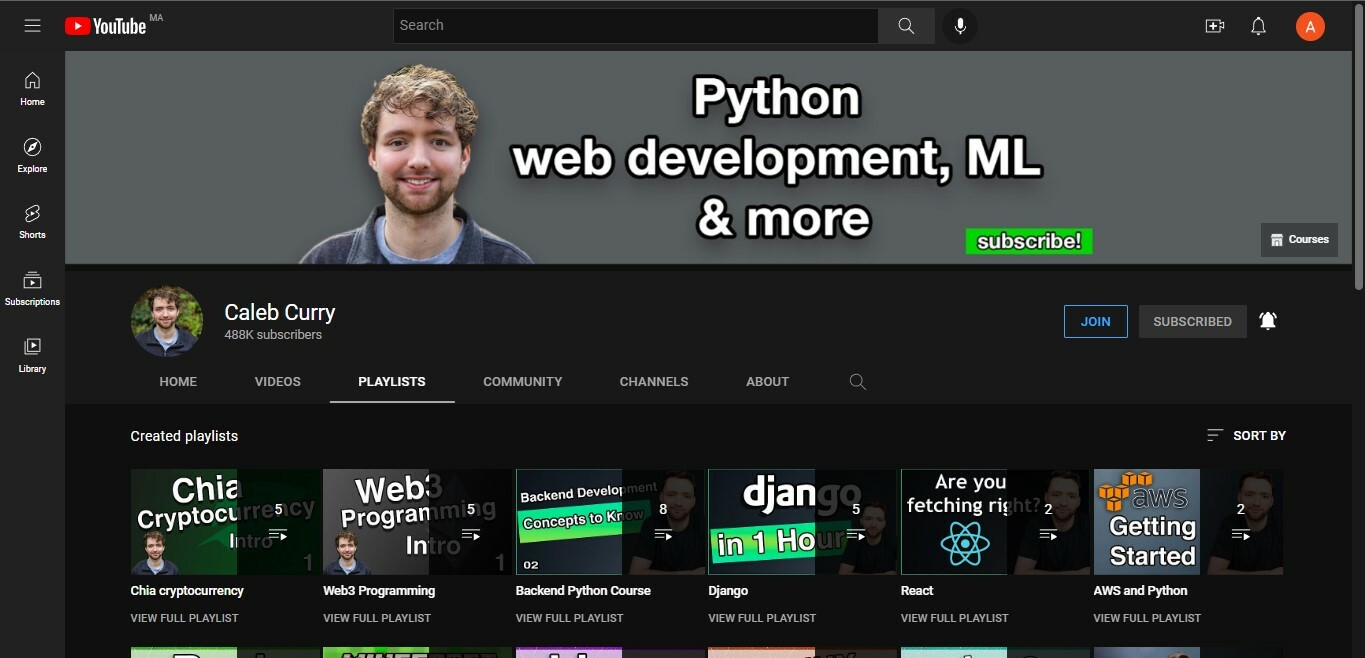Start voice search with microphone icon
This screenshot has height=658, width=1365.
pos(960,26)
